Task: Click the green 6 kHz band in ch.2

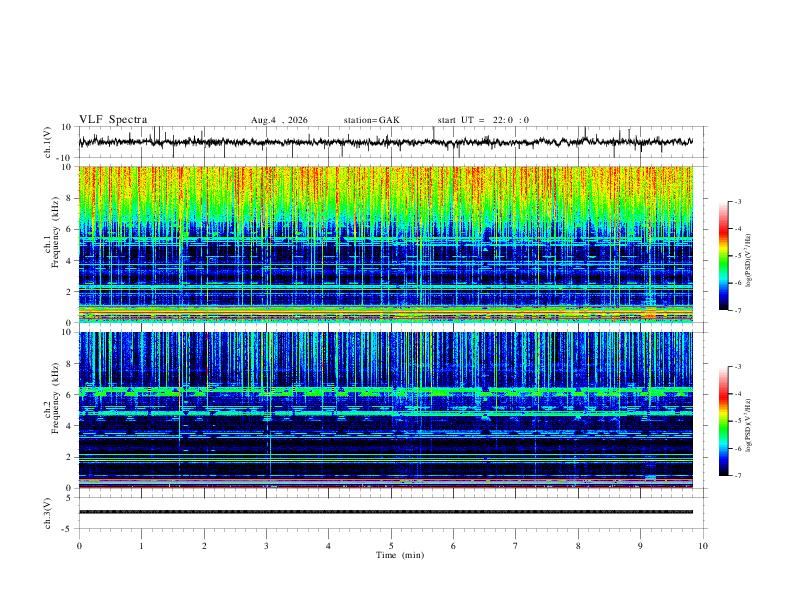Action: [x=385, y=391]
